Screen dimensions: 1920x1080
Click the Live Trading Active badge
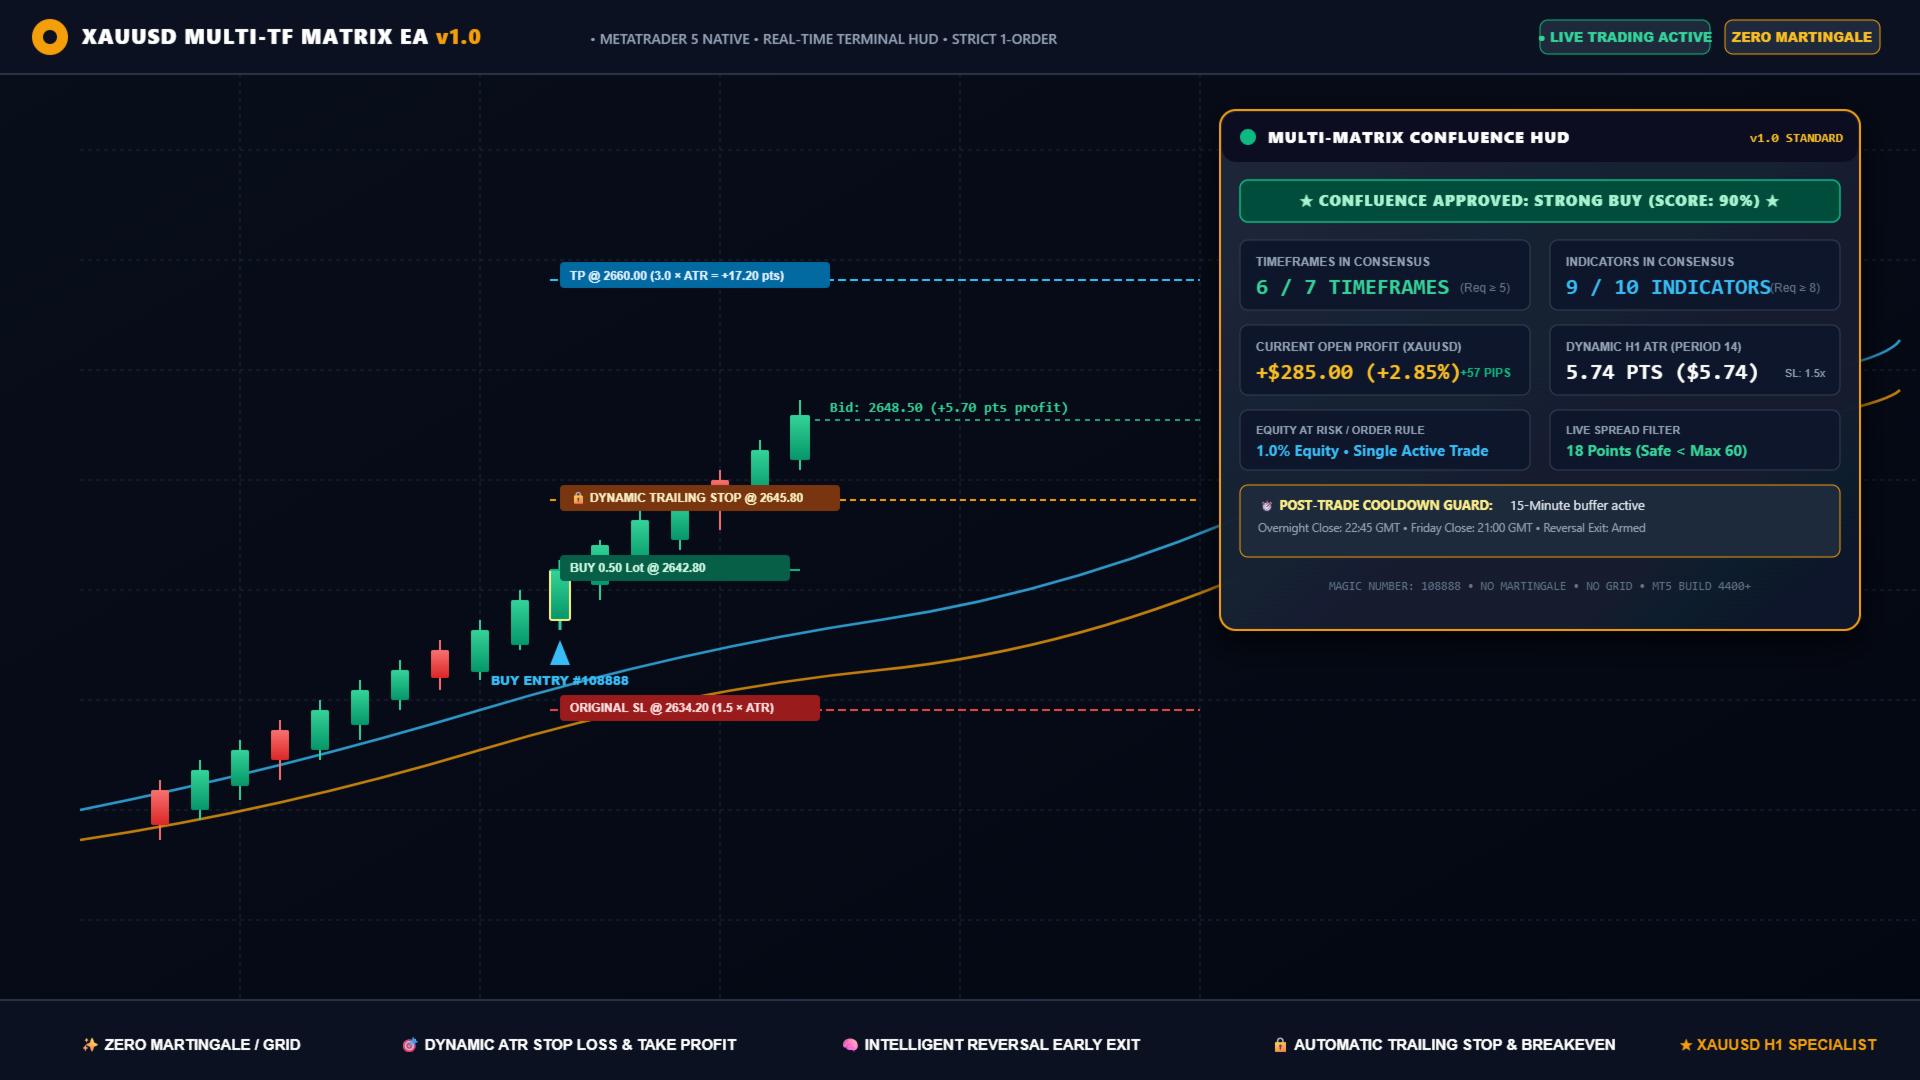(1625, 37)
